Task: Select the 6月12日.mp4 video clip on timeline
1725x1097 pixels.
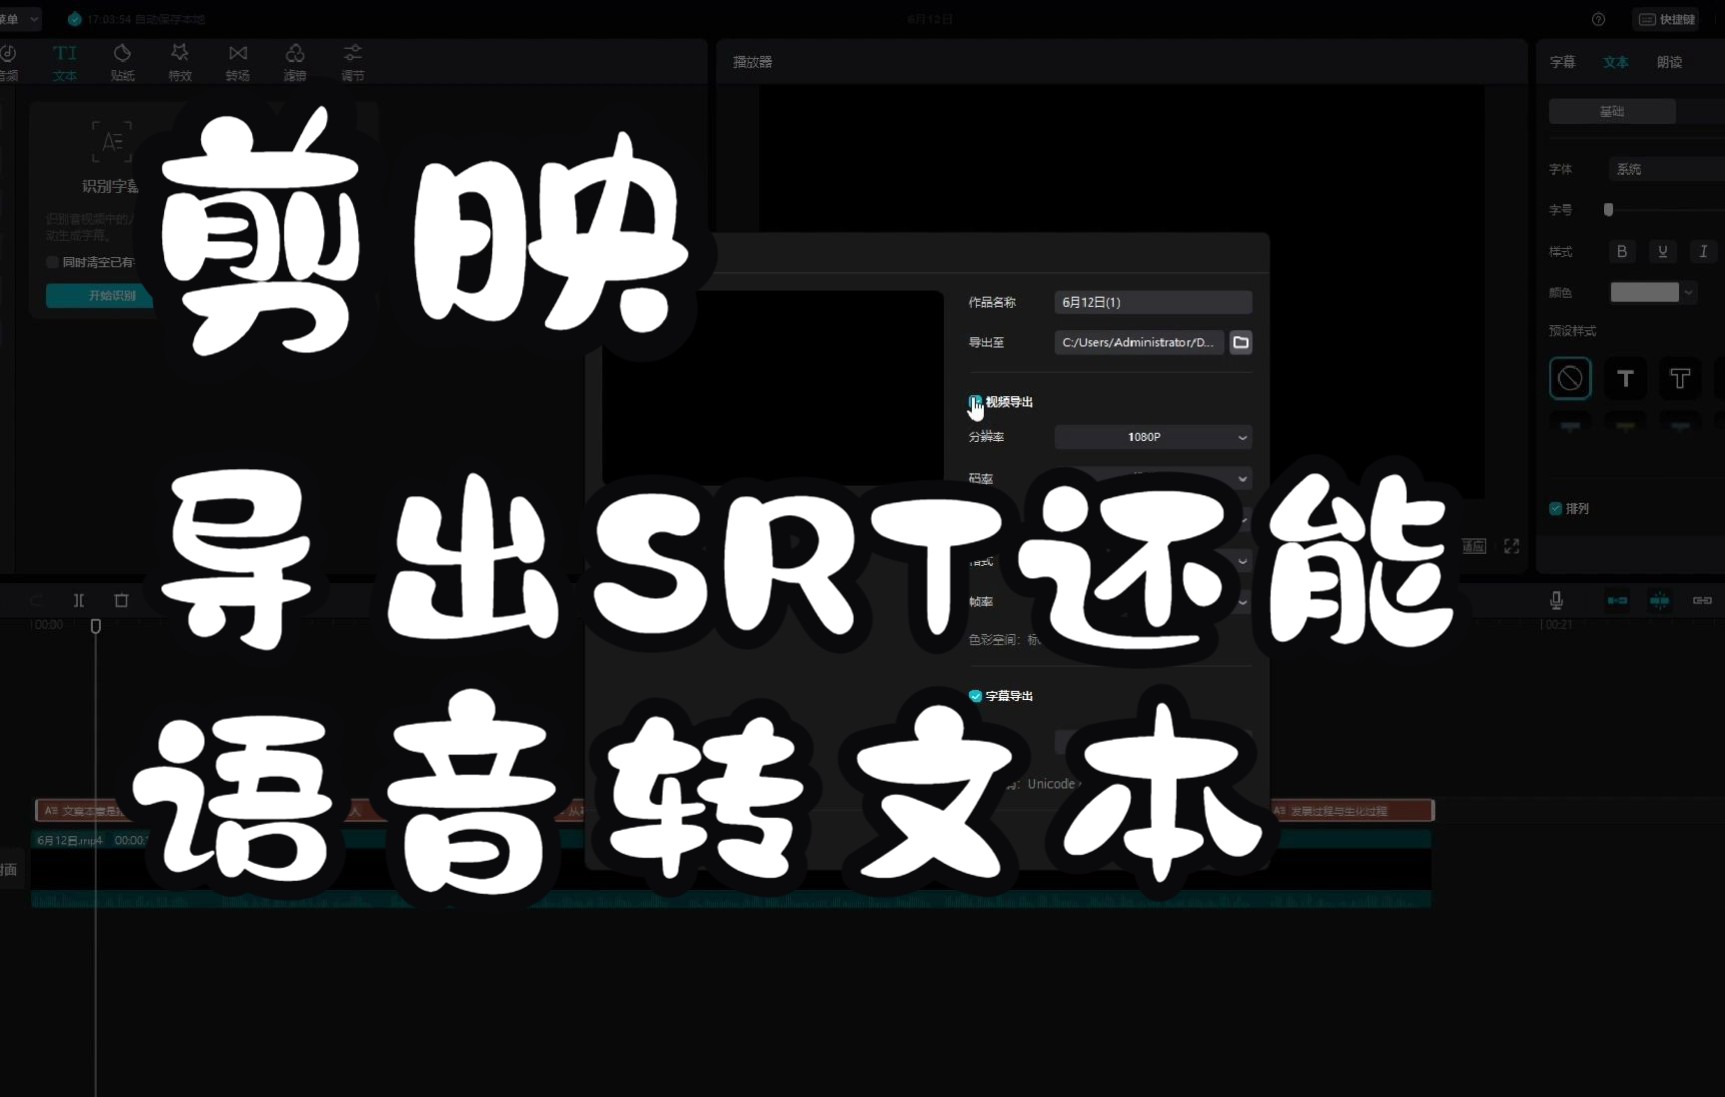Action: point(731,868)
